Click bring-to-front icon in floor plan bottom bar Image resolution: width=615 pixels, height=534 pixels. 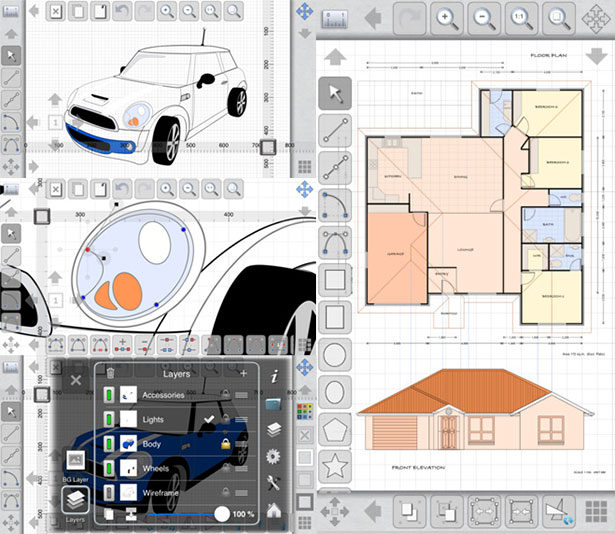click(409, 511)
